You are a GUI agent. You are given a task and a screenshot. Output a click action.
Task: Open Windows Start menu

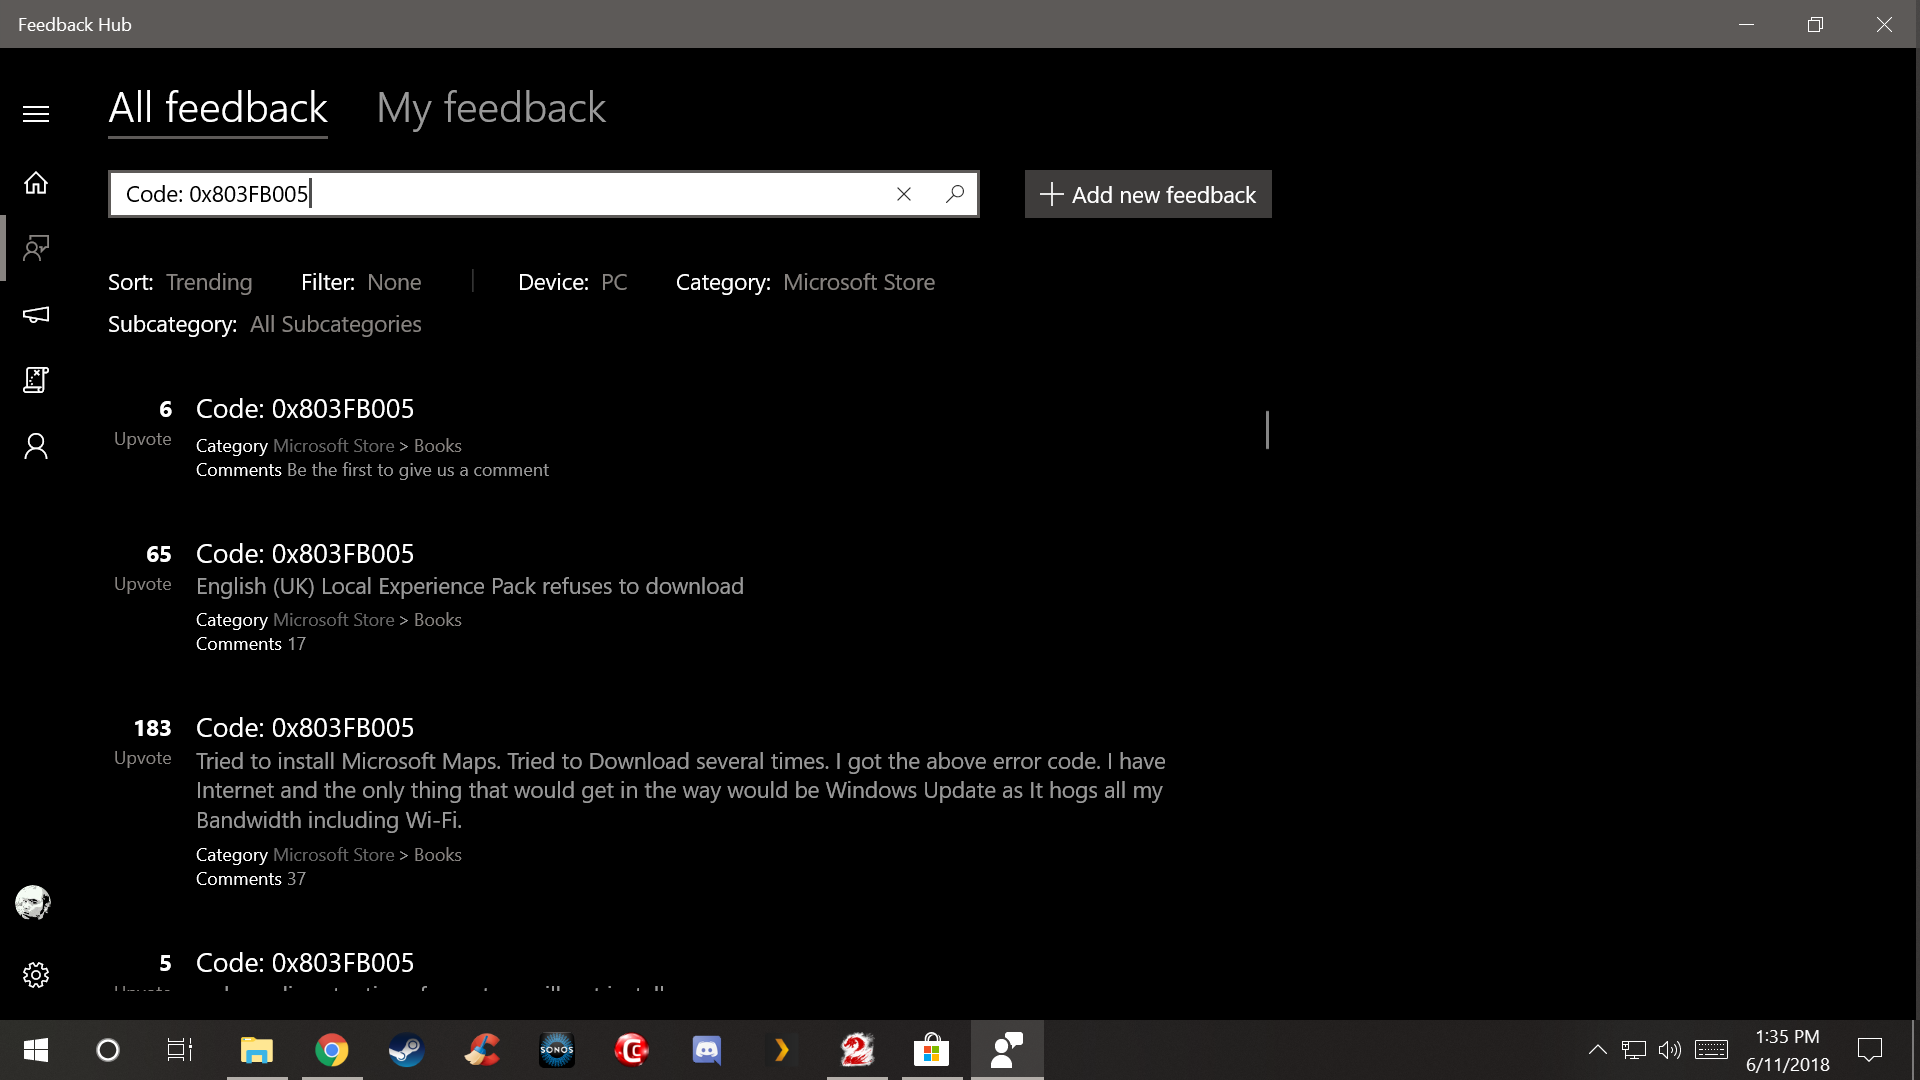[x=36, y=1050]
